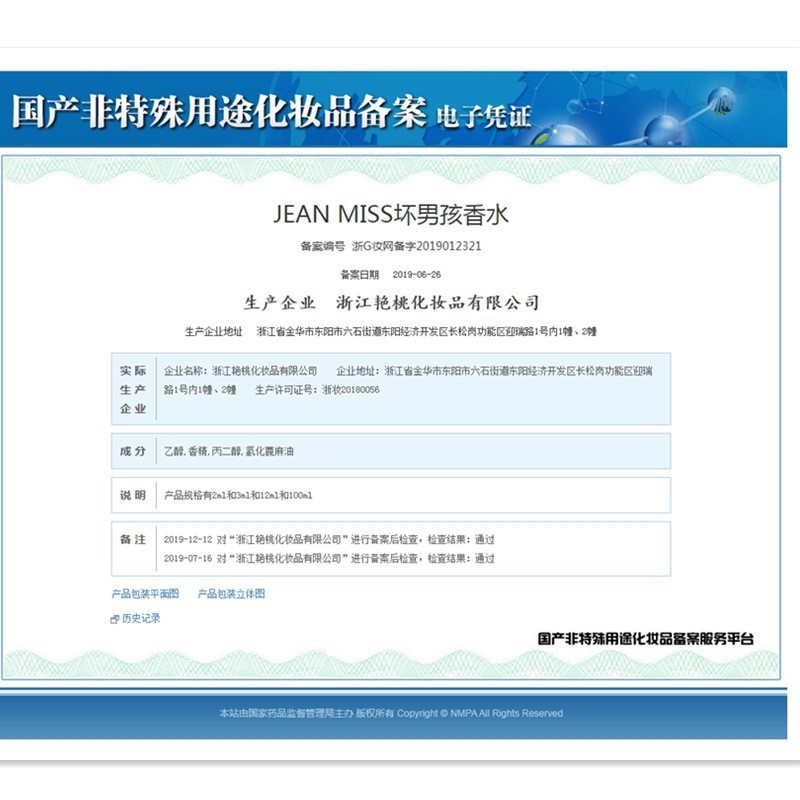Click the 2019-12-12 inspection remark line
The width and height of the screenshot is (800, 800).
tap(329, 539)
